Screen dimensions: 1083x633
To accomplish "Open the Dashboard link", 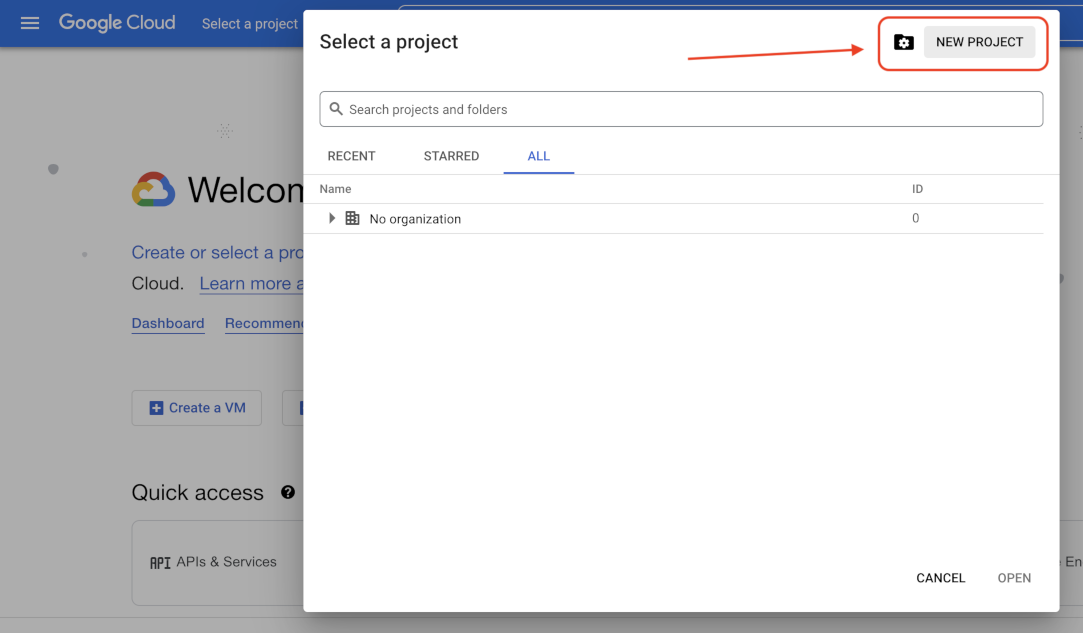I will [x=168, y=323].
